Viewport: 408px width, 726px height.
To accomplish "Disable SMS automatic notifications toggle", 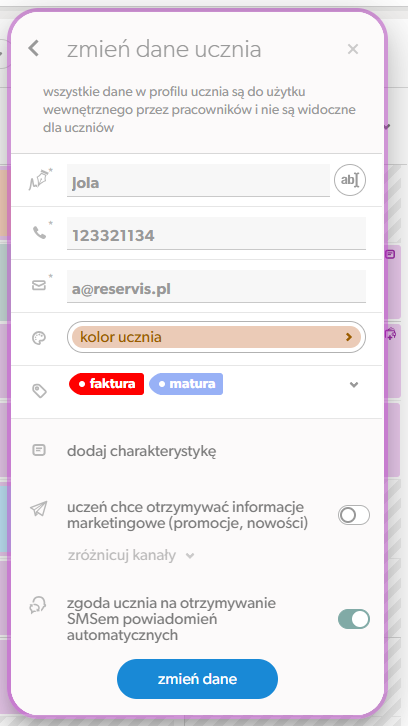I will coord(354,619).
